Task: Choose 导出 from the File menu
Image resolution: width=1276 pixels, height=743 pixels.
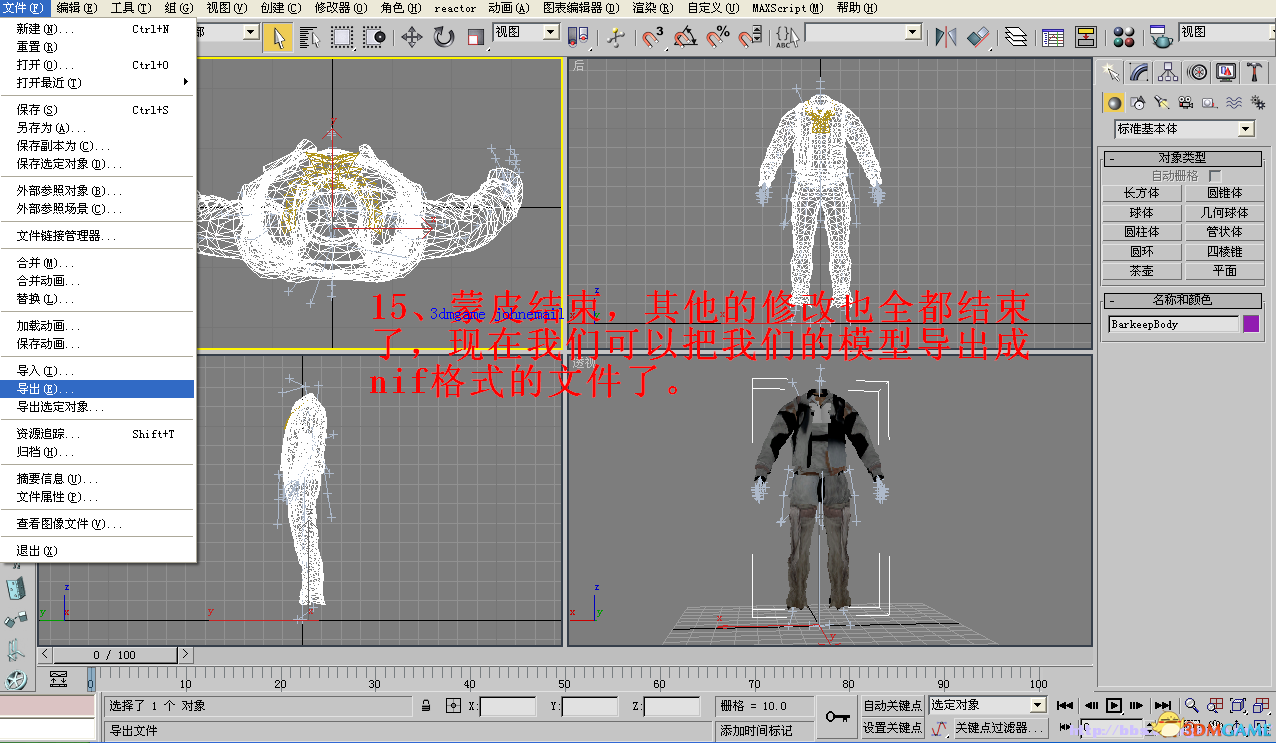Action: click(x=98, y=389)
